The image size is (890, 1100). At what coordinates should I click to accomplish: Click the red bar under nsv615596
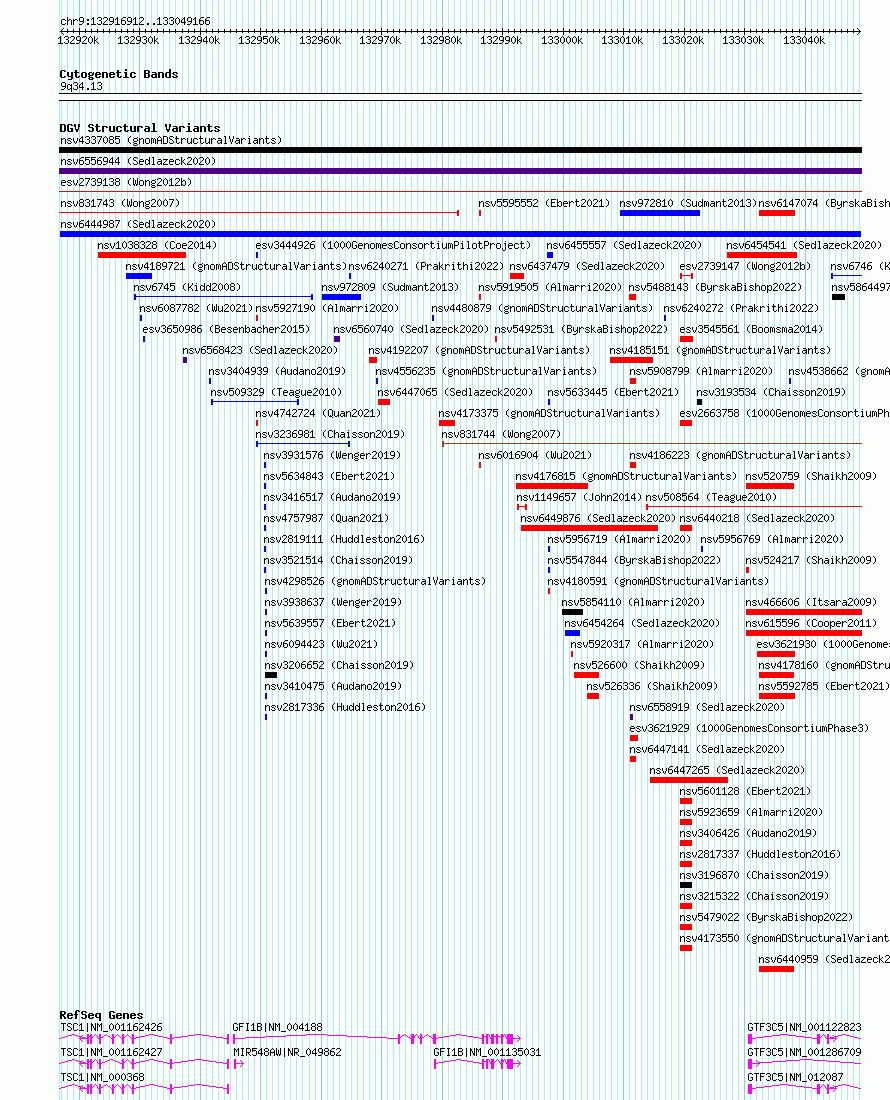804,633
